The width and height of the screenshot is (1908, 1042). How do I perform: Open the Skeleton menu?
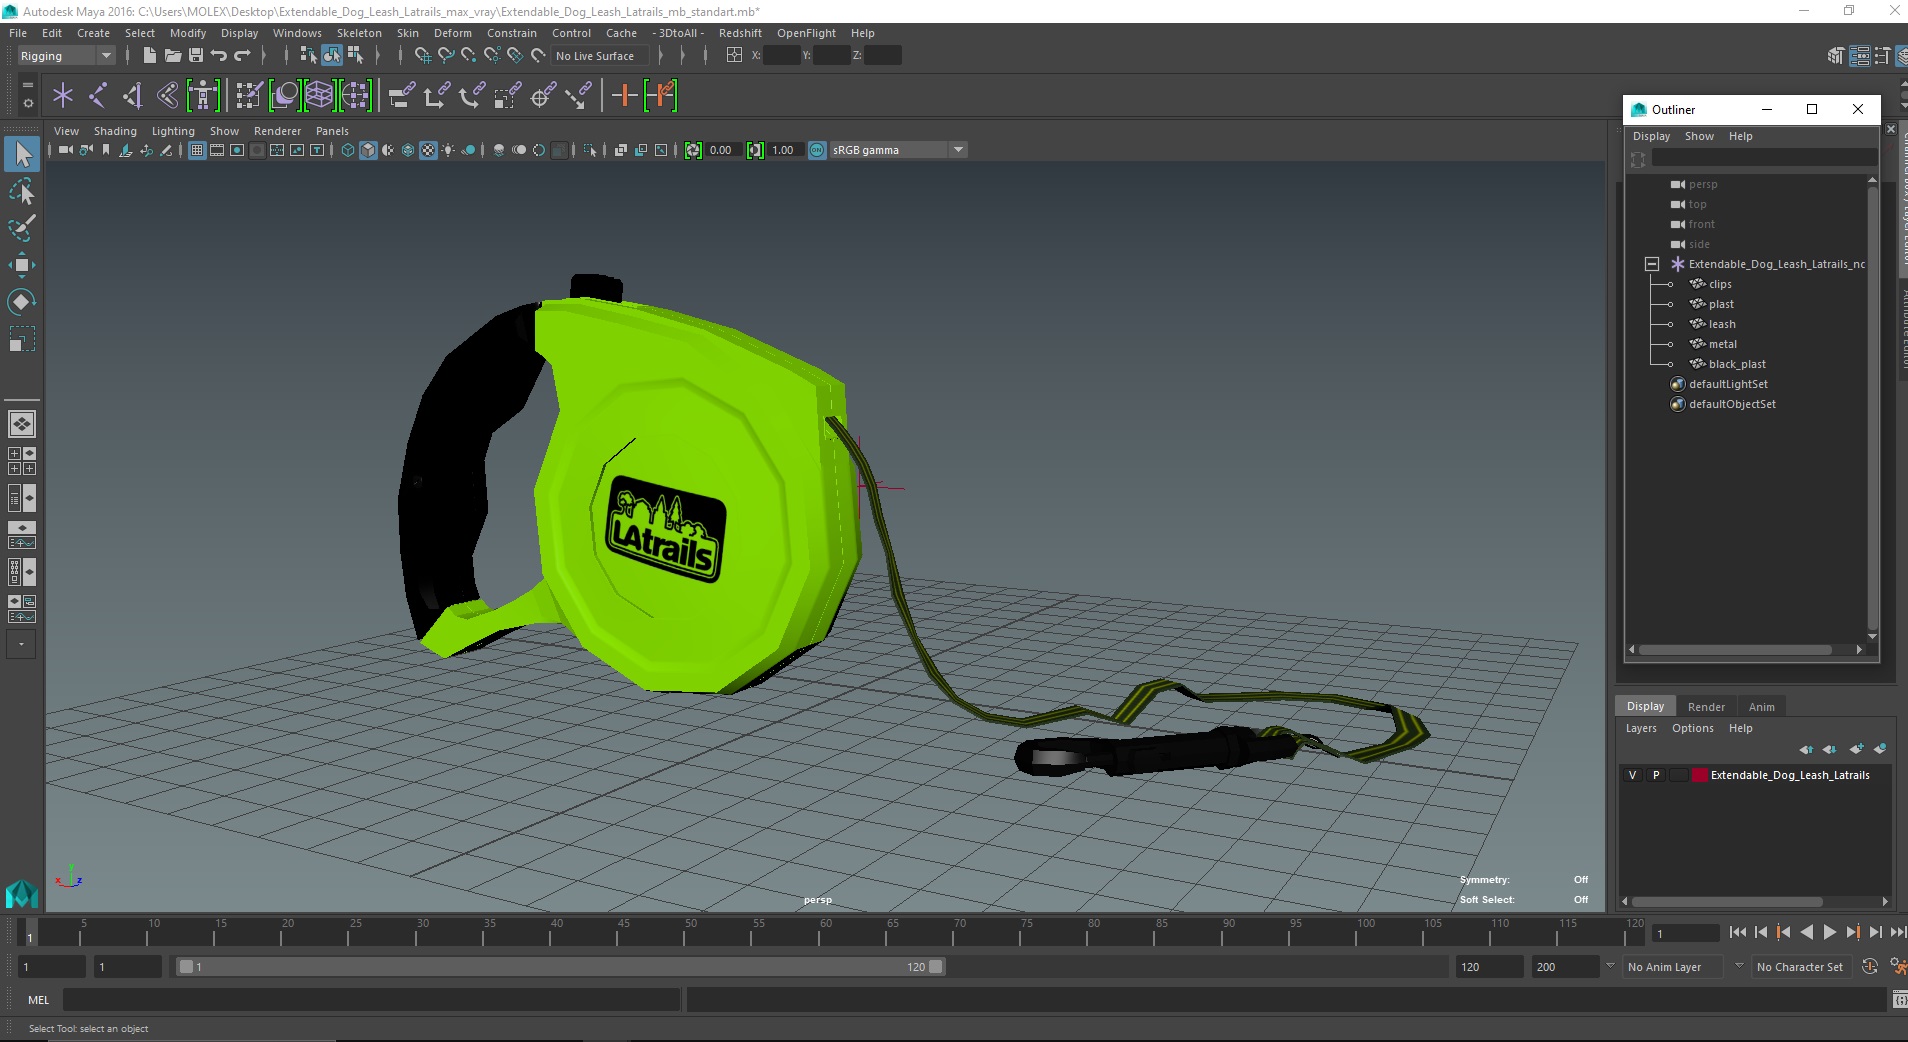(359, 33)
